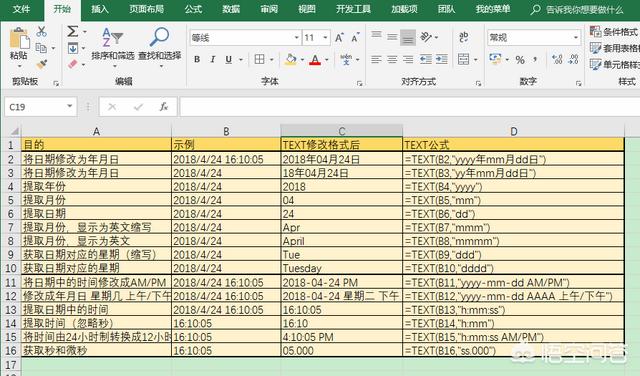Click Tell me what you want search
Viewport: 640px width, 376px height.
[x=578, y=9]
